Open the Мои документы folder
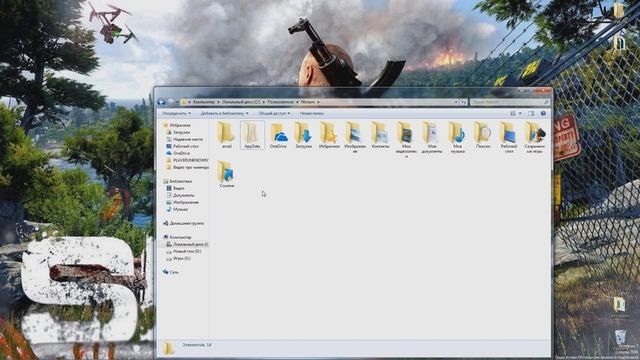Image resolution: width=640 pixels, height=360 pixels. coord(432,137)
